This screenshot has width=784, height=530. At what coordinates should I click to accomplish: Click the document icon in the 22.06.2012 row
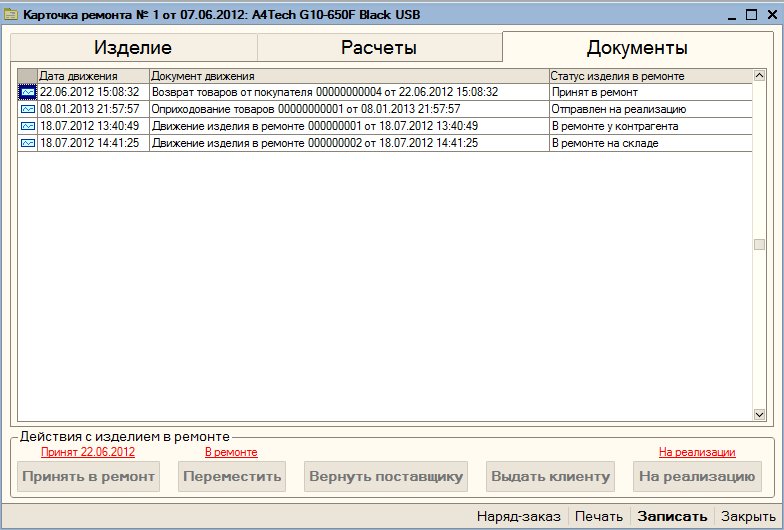click(x=27, y=92)
